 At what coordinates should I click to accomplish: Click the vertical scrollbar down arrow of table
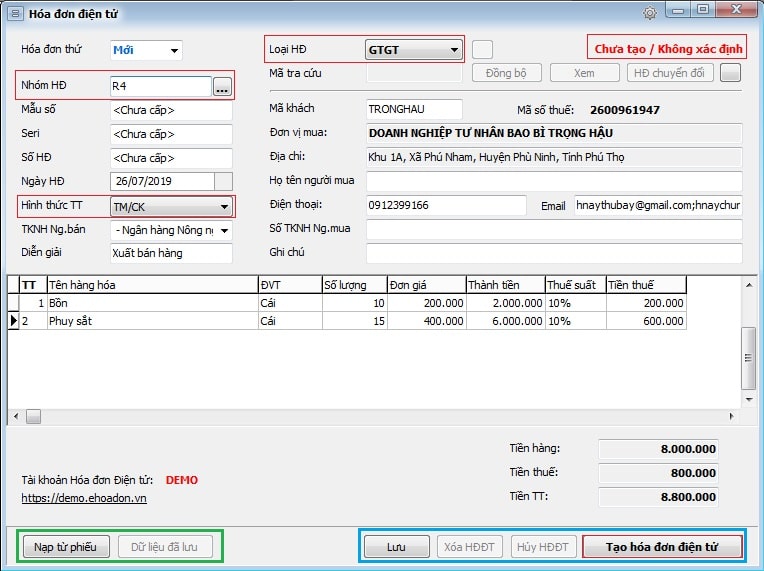pos(747,399)
